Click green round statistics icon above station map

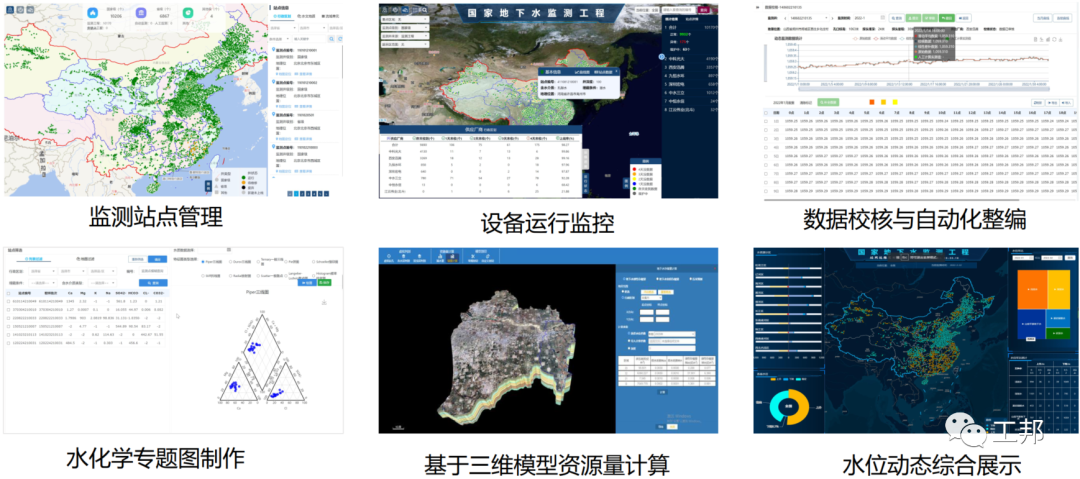187,13
